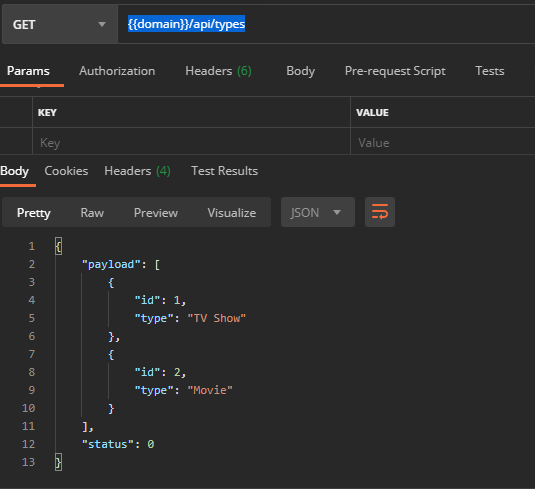Open the JSON format dropdown
This screenshot has width=535, height=489.
pos(318,212)
